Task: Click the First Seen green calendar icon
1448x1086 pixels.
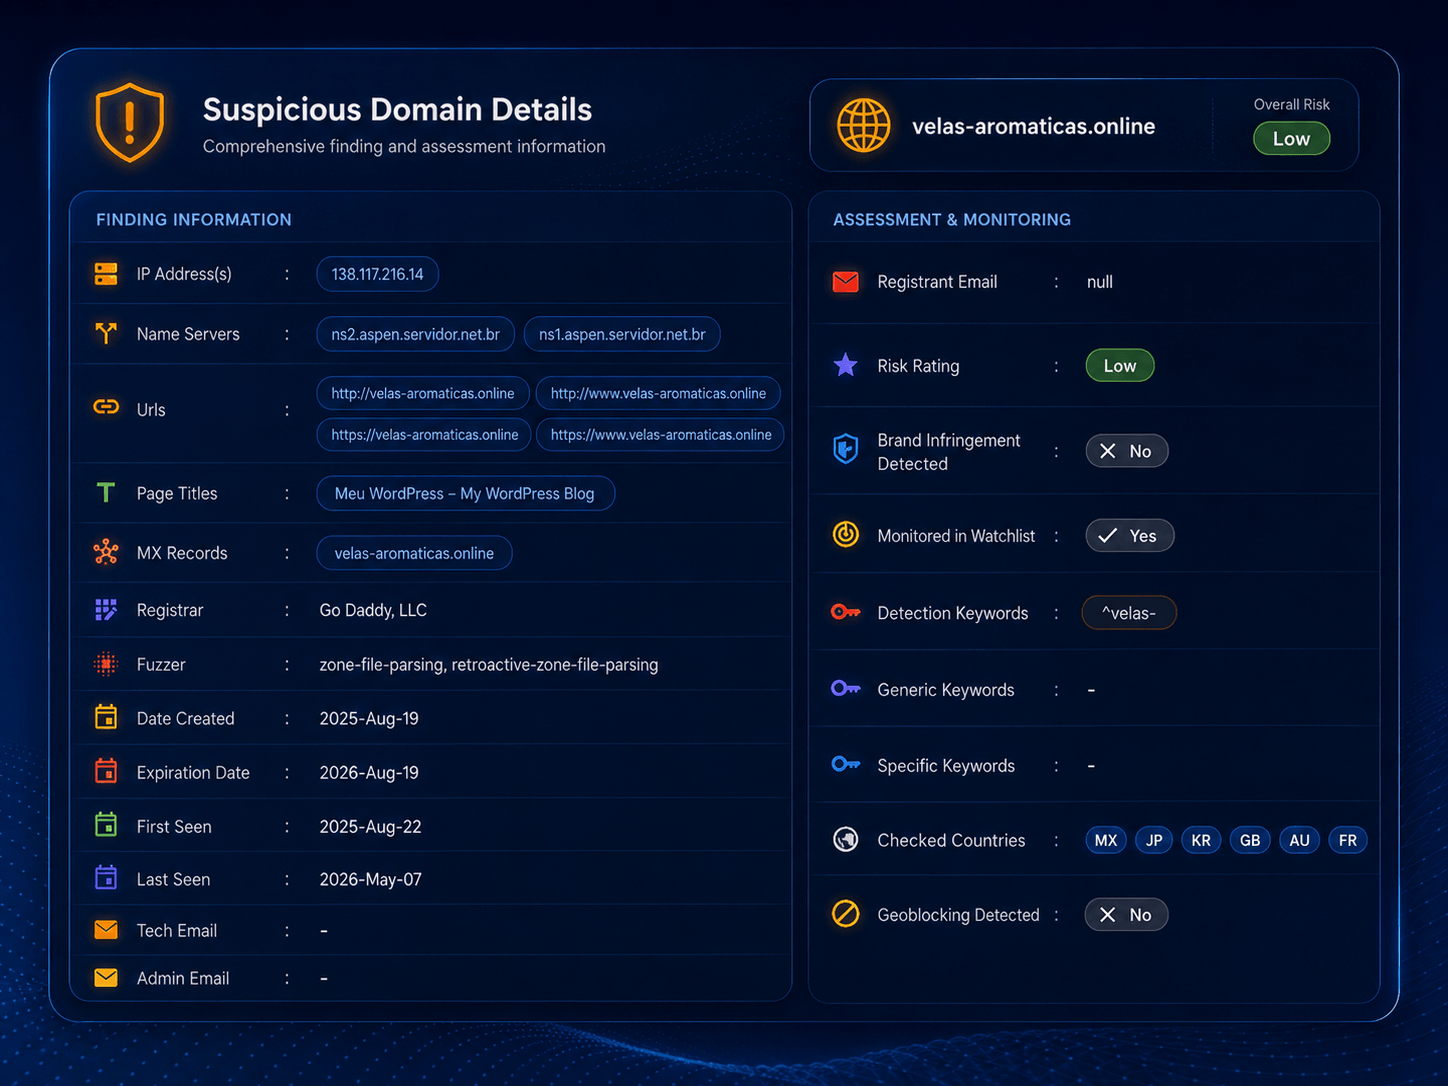Action: coord(106,825)
